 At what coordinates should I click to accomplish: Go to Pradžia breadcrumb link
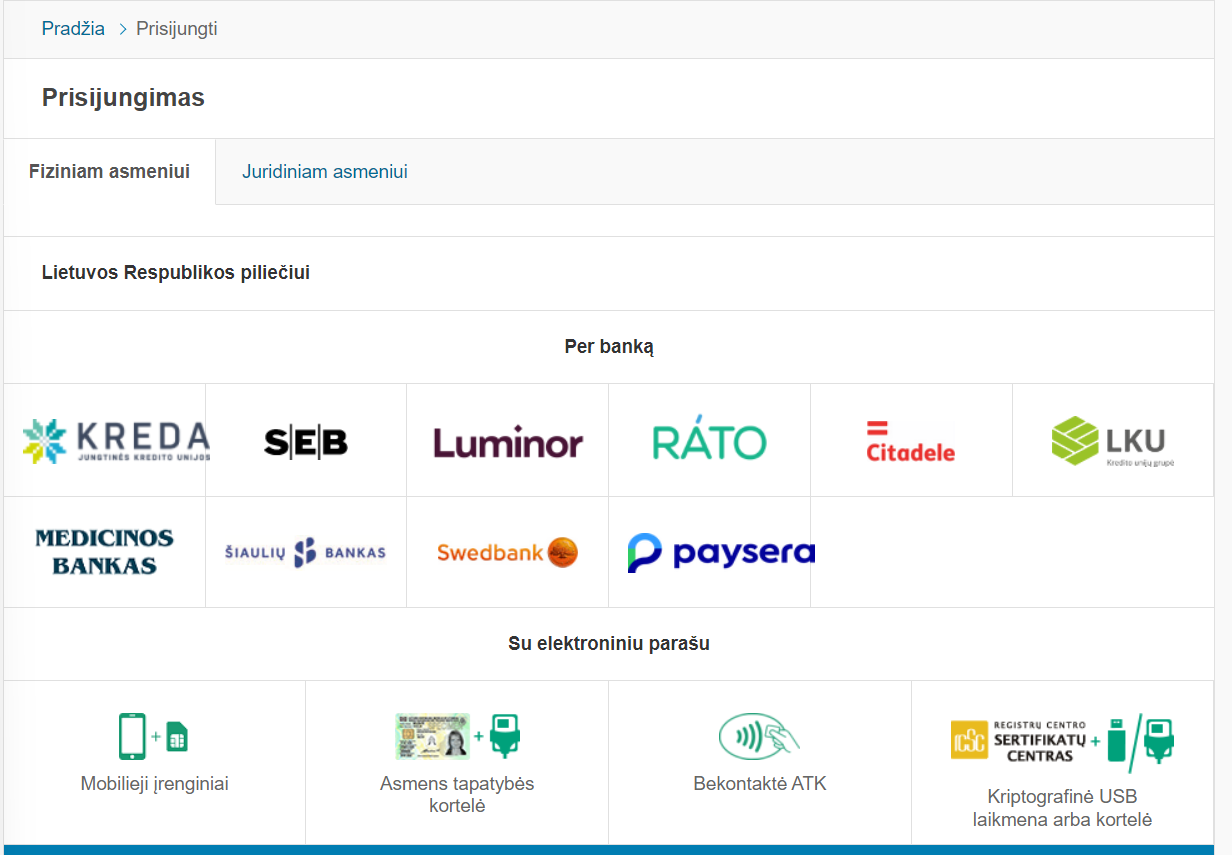click(73, 29)
